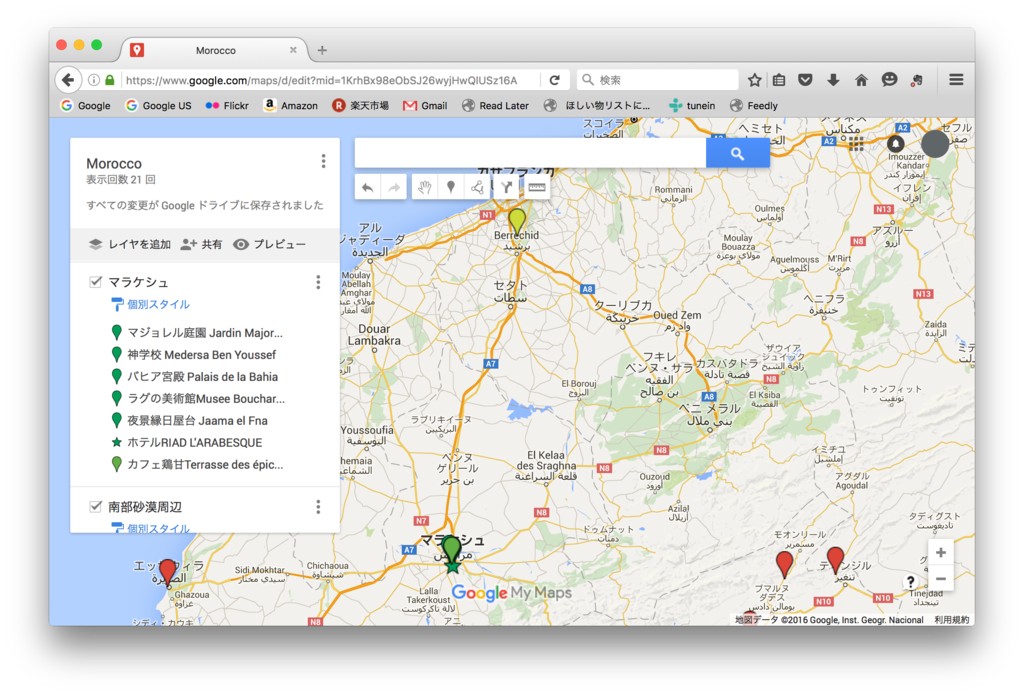This screenshot has height=696, width=1024.
Task: Open the Gmail bookmark
Action: click(x=425, y=105)
